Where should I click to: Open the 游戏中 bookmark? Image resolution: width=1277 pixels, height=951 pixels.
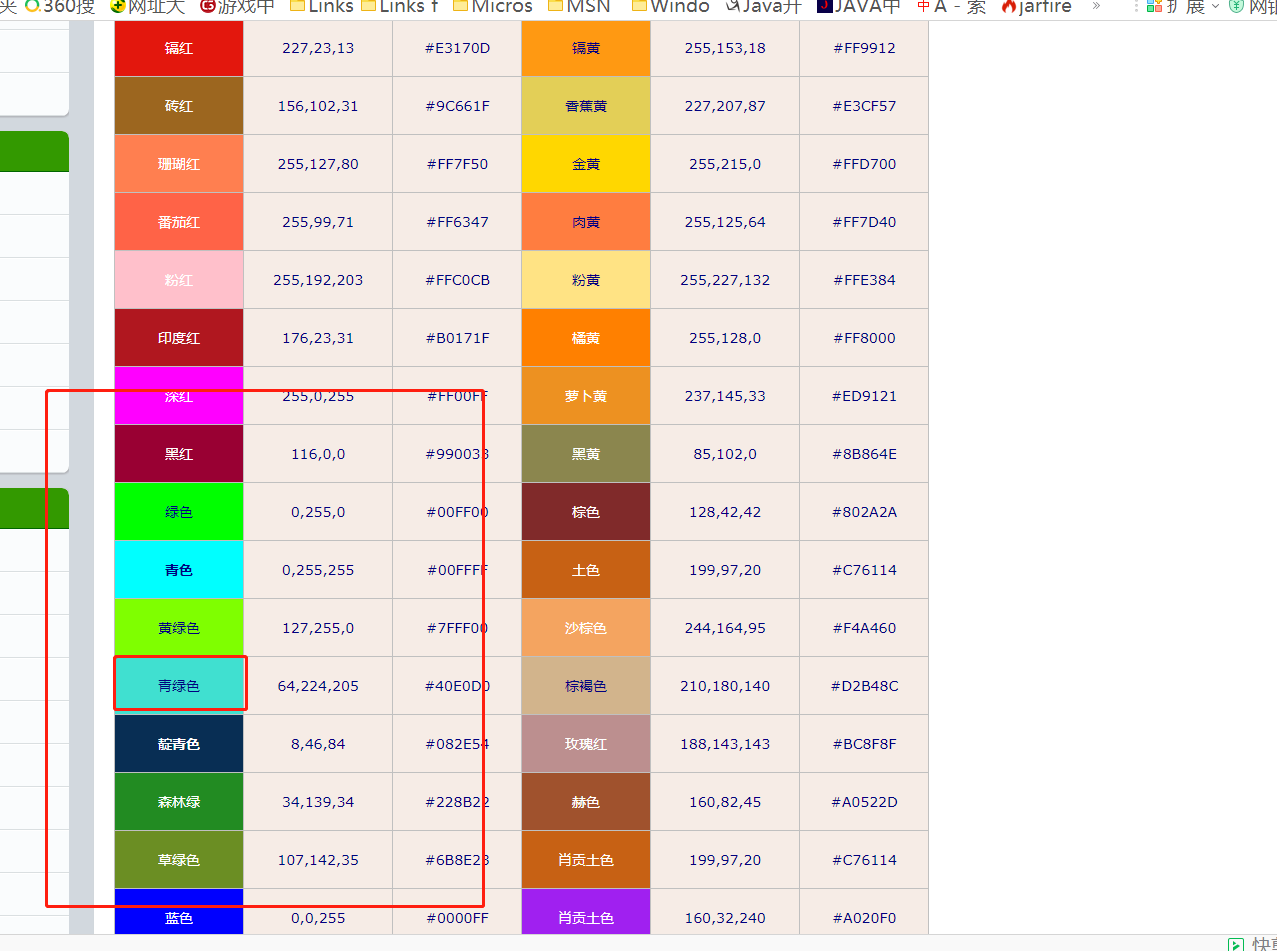point(237,7)
